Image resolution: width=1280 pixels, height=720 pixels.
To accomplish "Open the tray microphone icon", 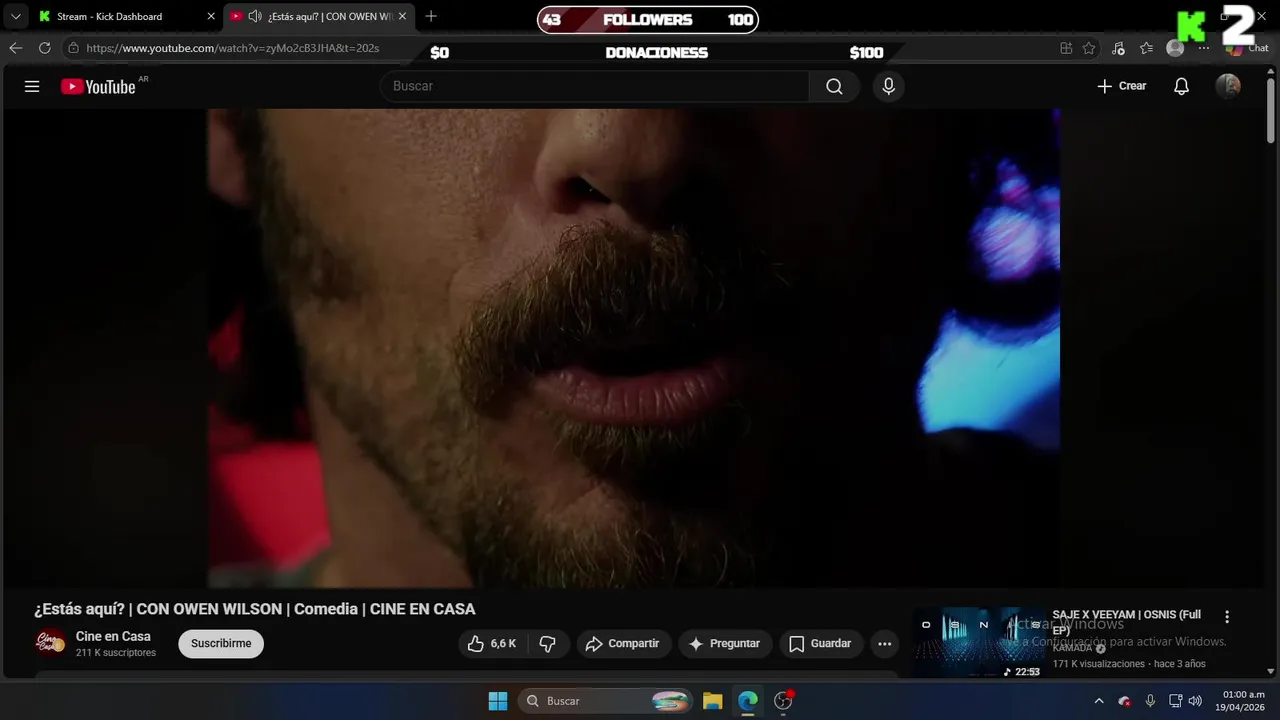I will point(1150,701).
